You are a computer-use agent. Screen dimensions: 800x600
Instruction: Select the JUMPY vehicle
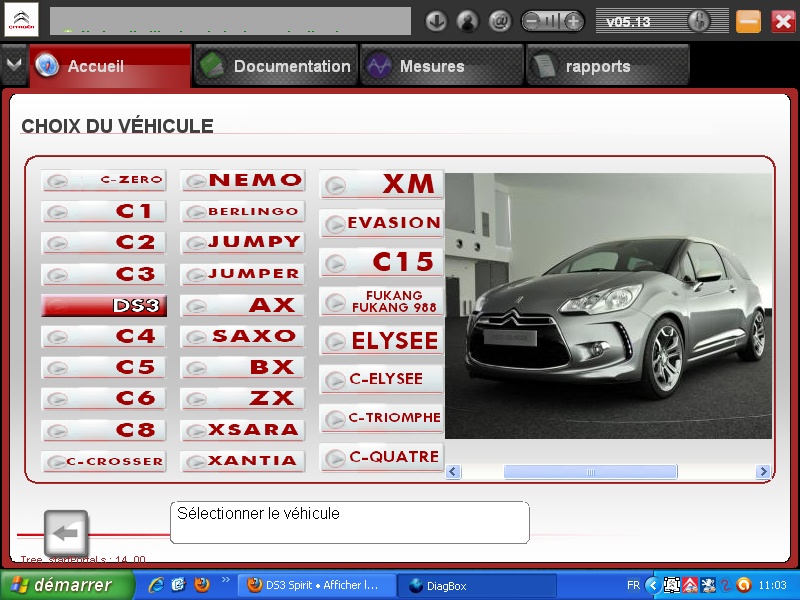(x=243, y=242)
